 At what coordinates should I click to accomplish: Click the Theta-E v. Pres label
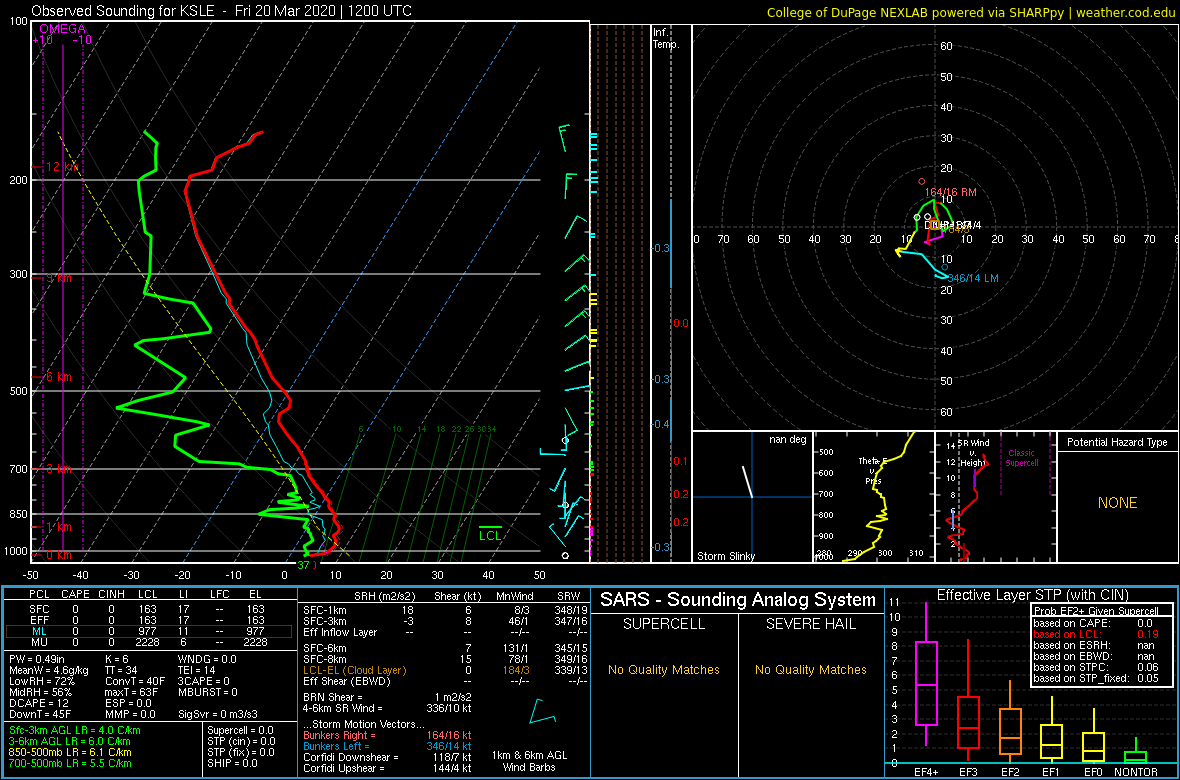tap(874, 469)
